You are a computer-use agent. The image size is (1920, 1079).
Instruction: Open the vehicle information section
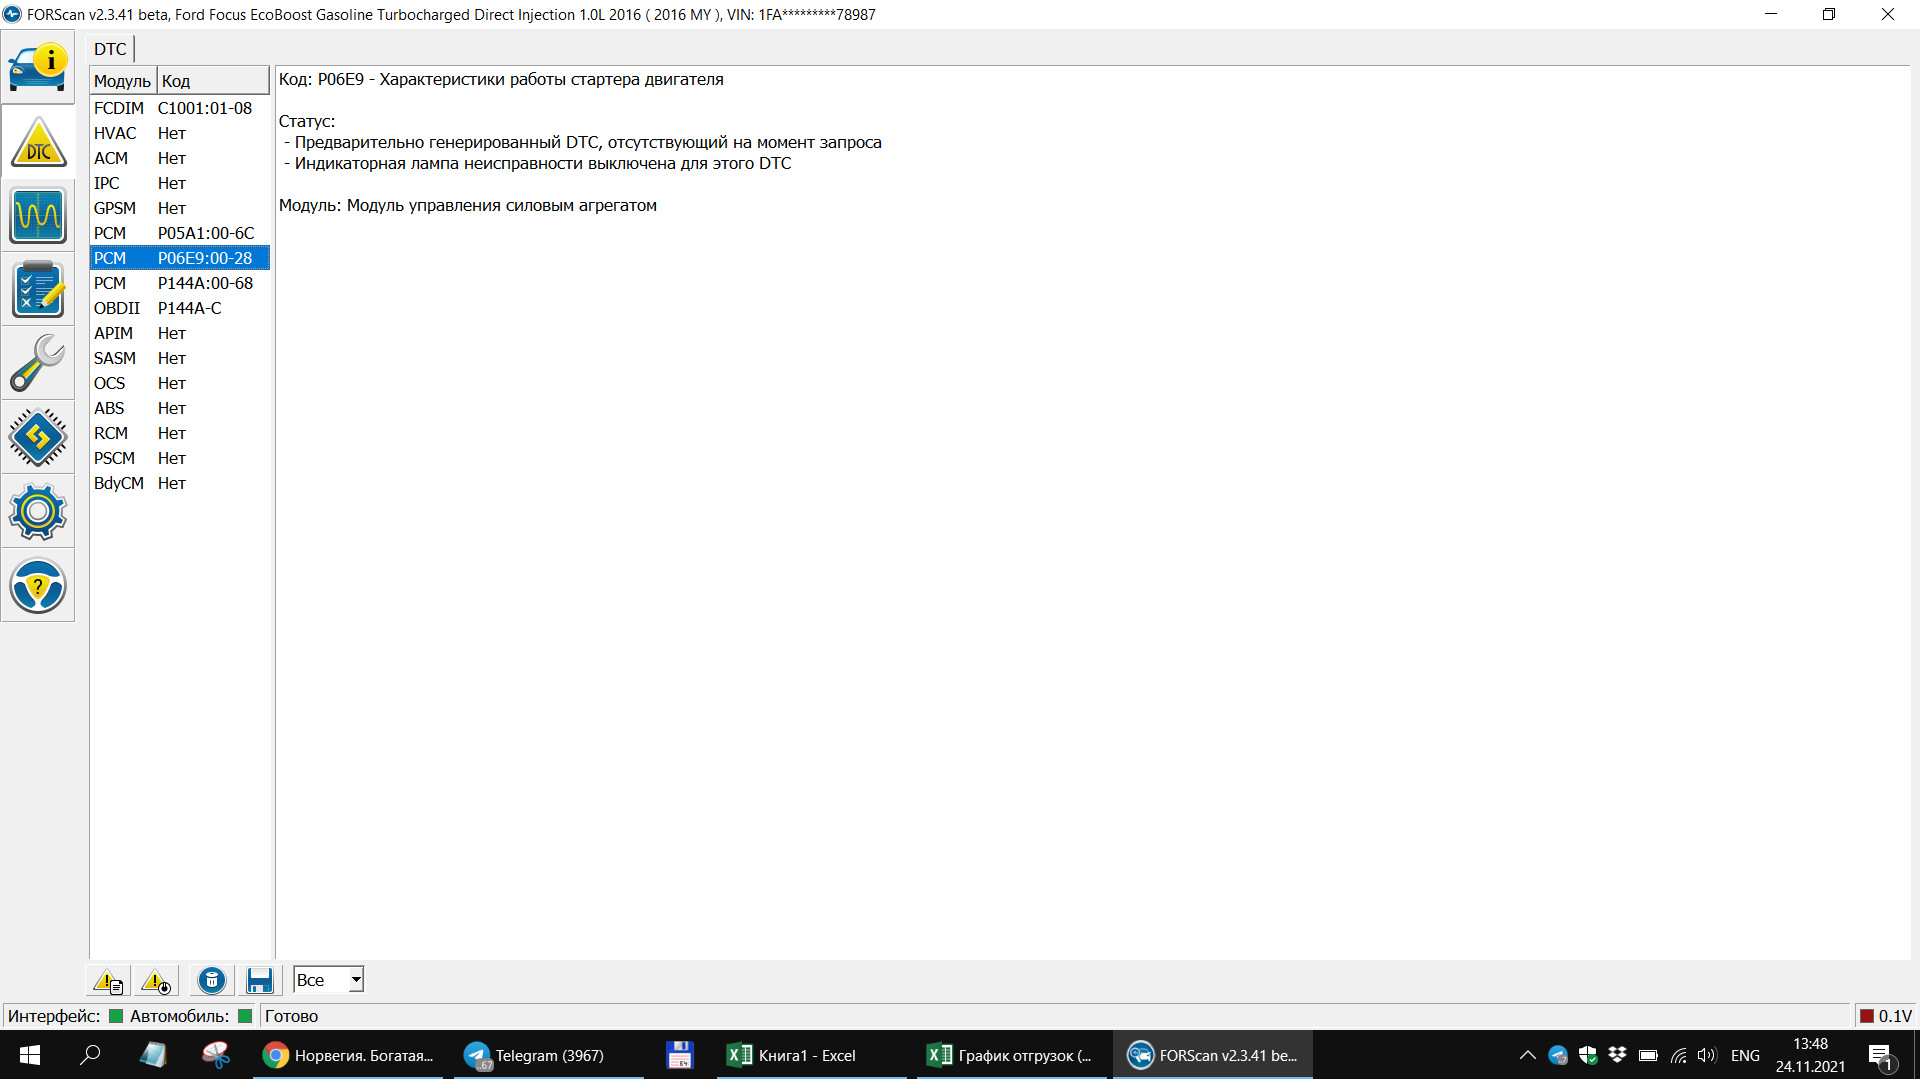click(x=38, y=67)
